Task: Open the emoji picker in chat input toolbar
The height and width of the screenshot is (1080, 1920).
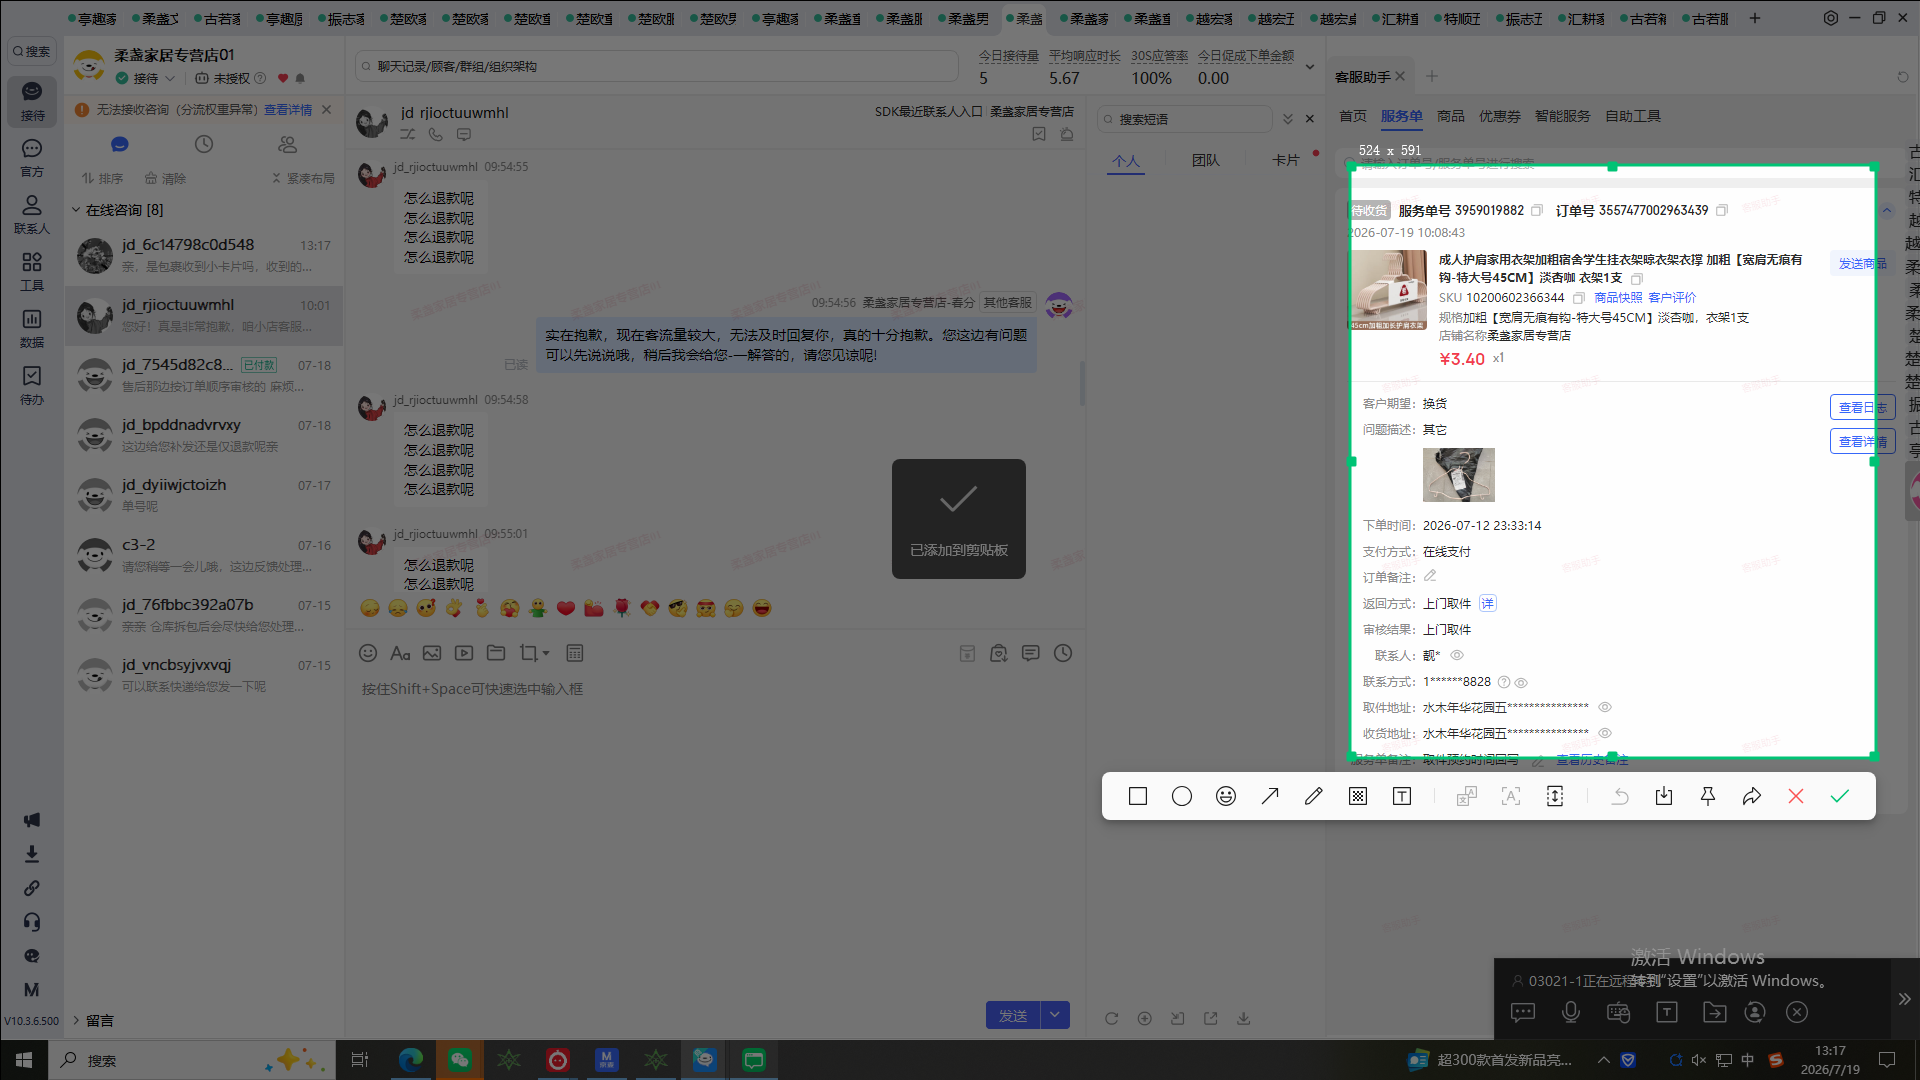Action: click(368, 653)
